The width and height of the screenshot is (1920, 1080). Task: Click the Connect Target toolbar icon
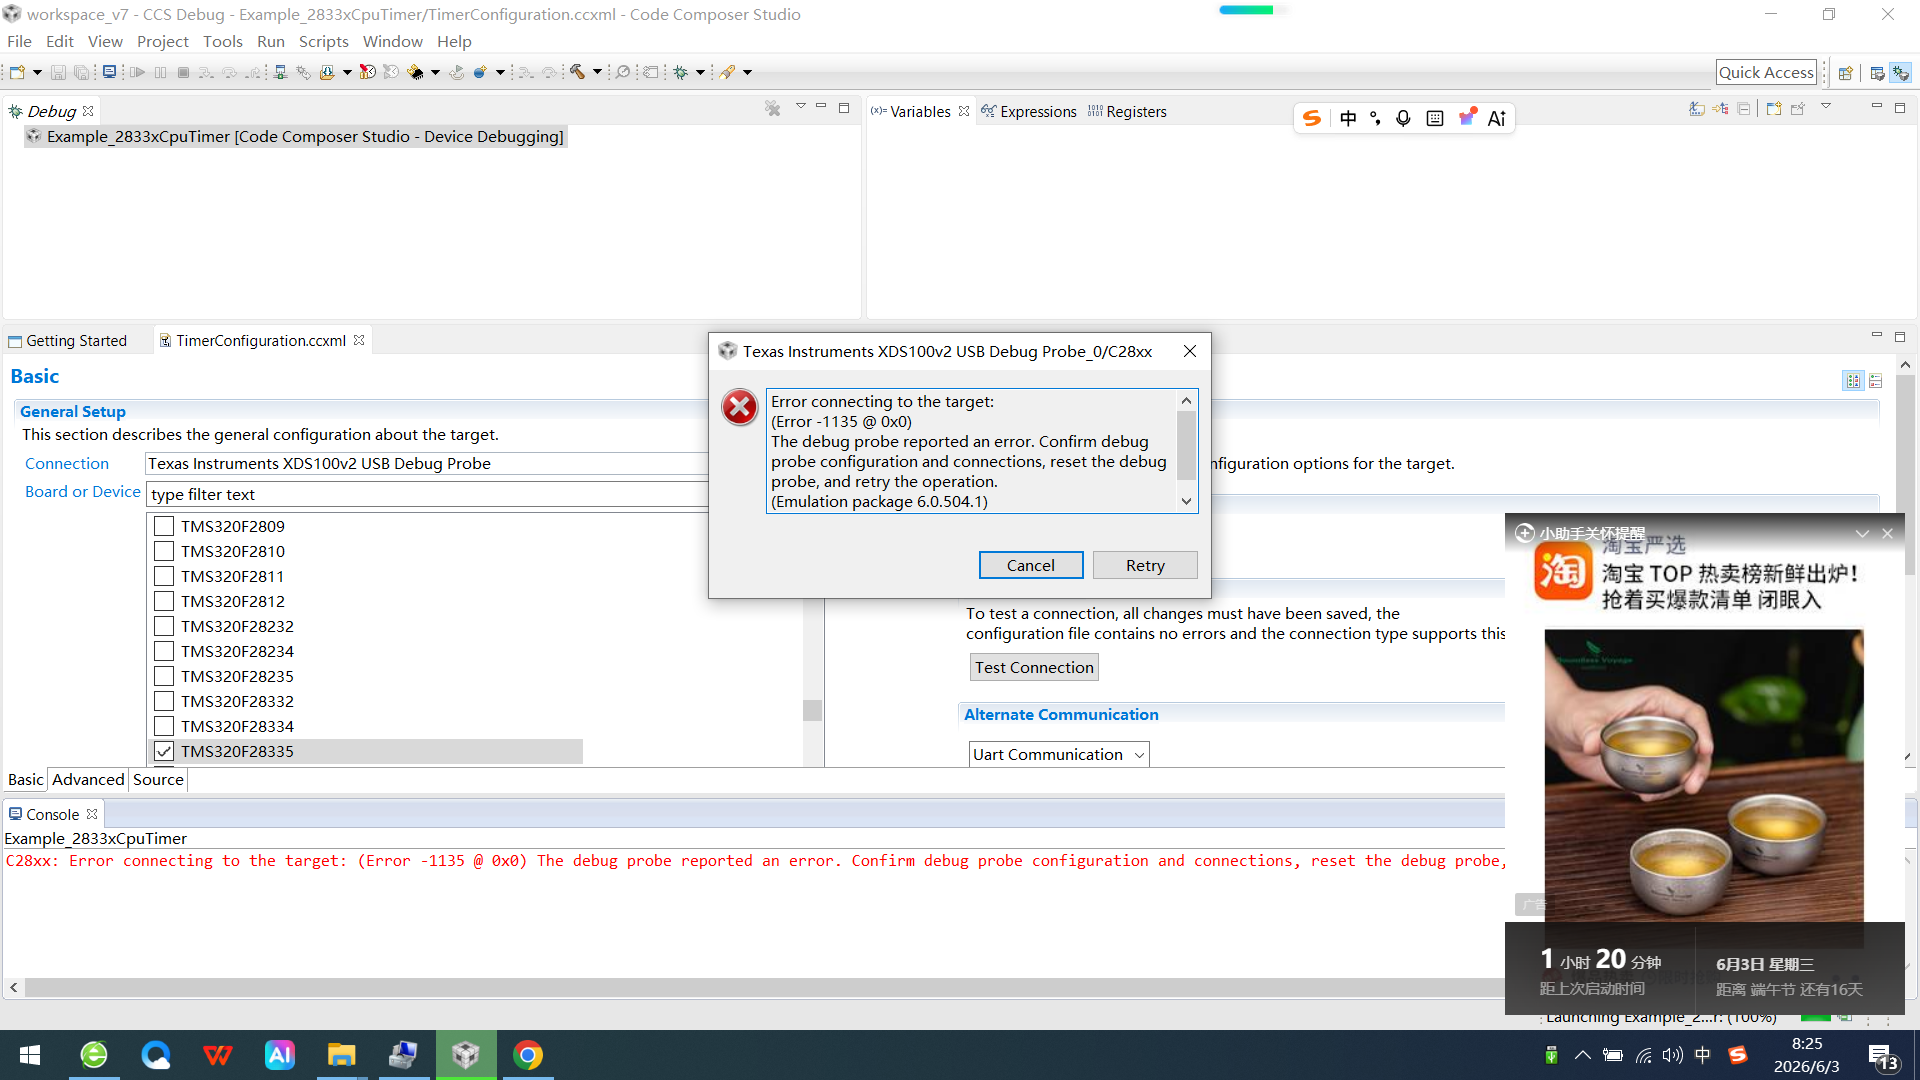(x=280, y=72)
